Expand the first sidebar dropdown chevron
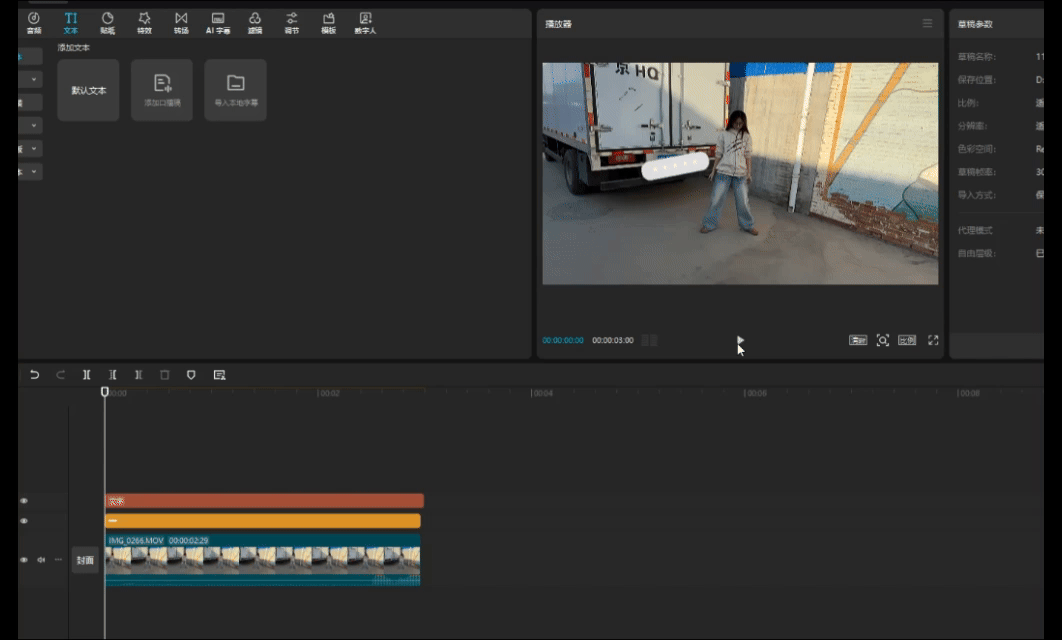1062x640 pixels. [34, 79]
